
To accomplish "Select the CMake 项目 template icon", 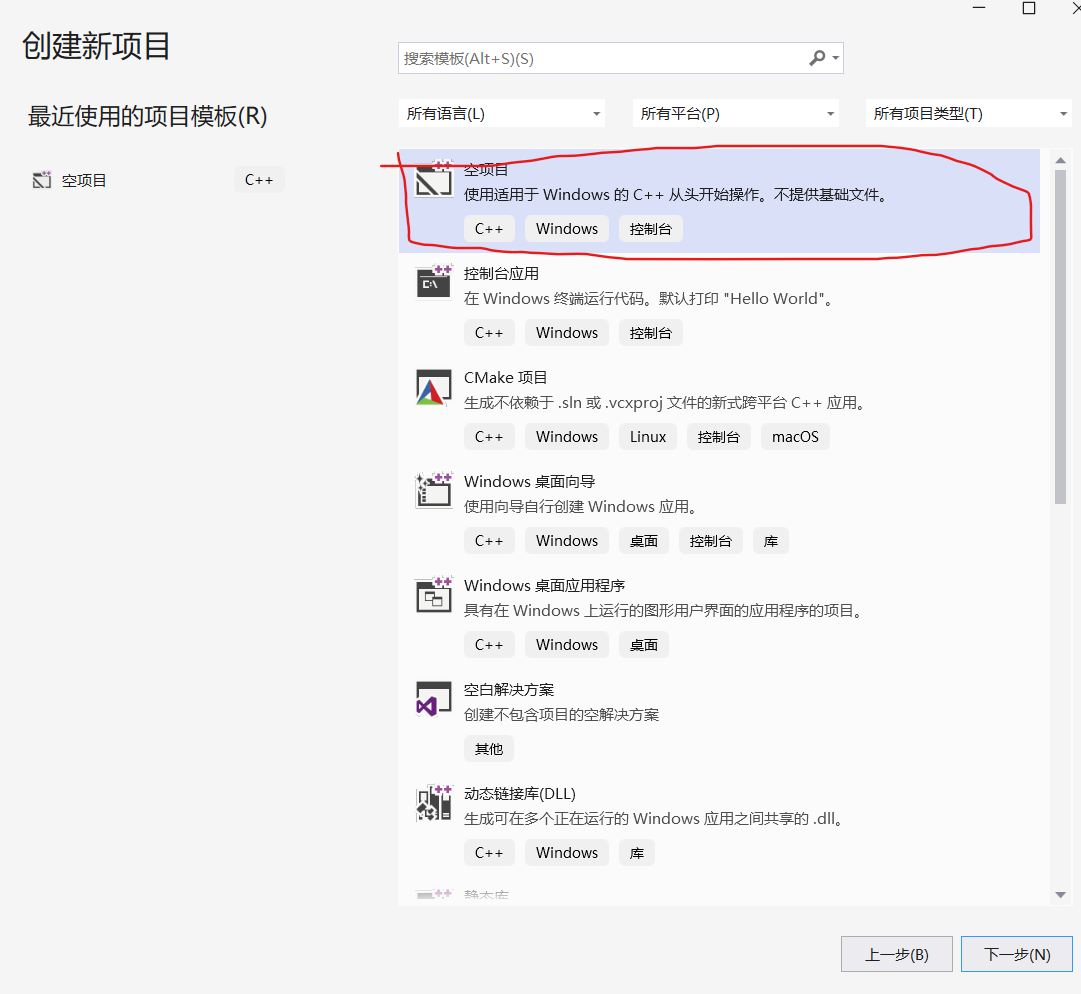I will pyautogui.click(x=434, y=387).
